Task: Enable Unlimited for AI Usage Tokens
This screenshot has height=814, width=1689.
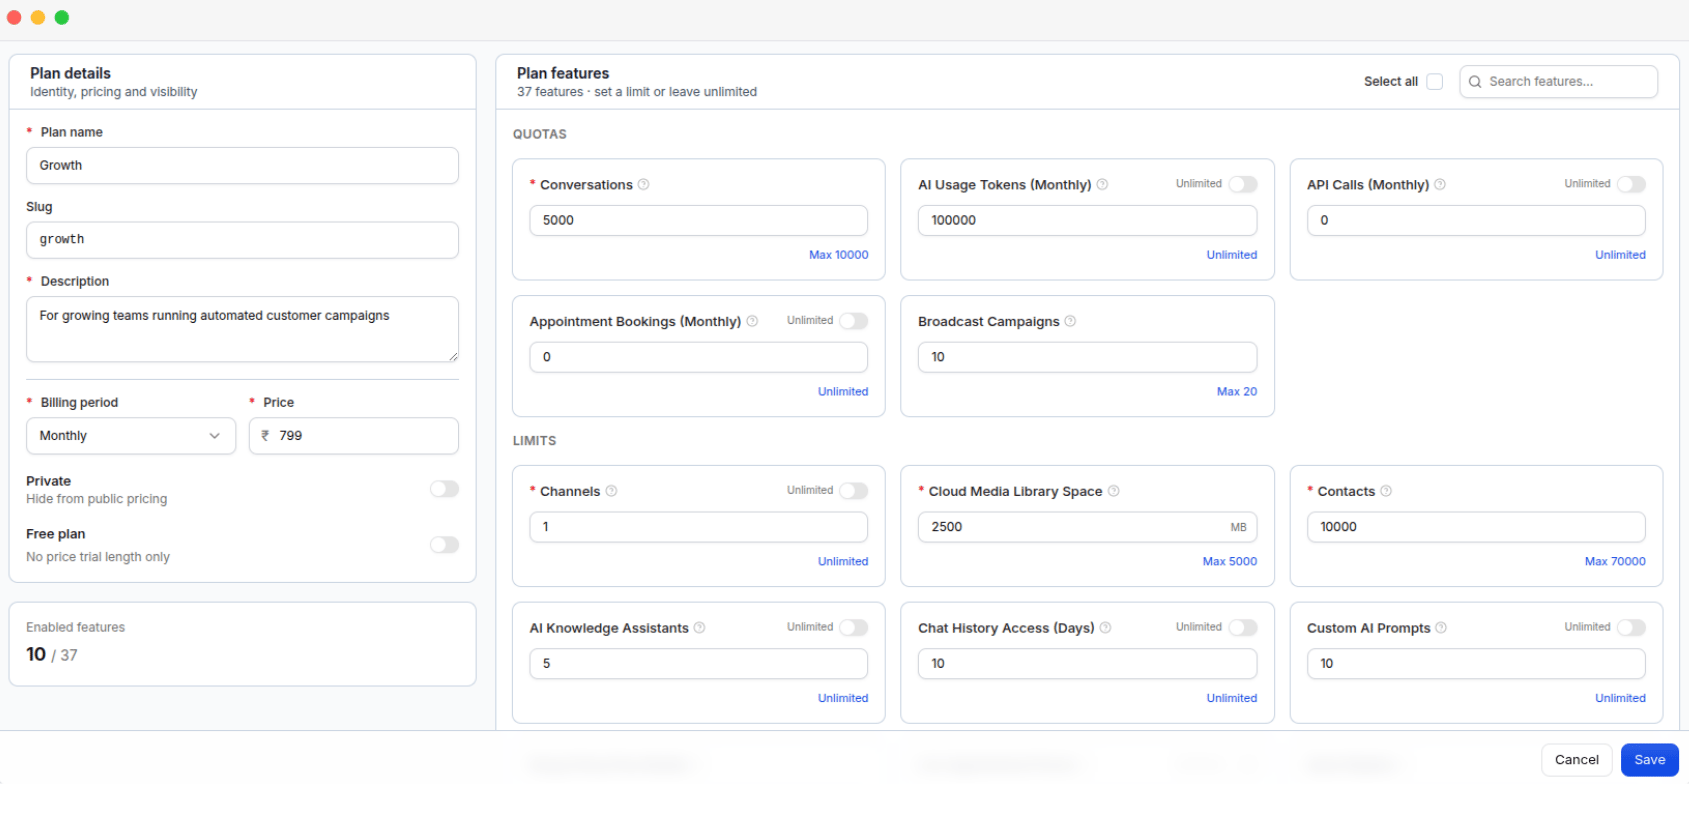Action: (x=1243, y=184)
